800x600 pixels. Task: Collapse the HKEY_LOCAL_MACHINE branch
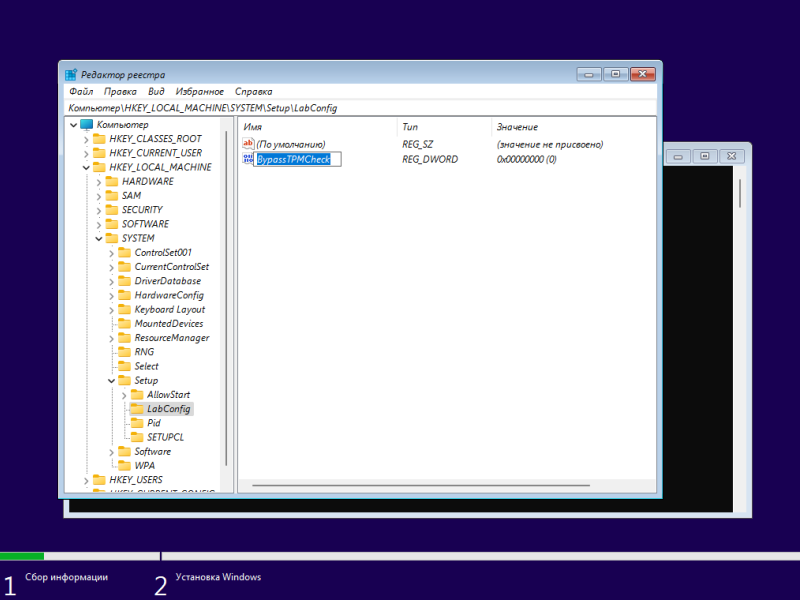[x=86, y=167]
